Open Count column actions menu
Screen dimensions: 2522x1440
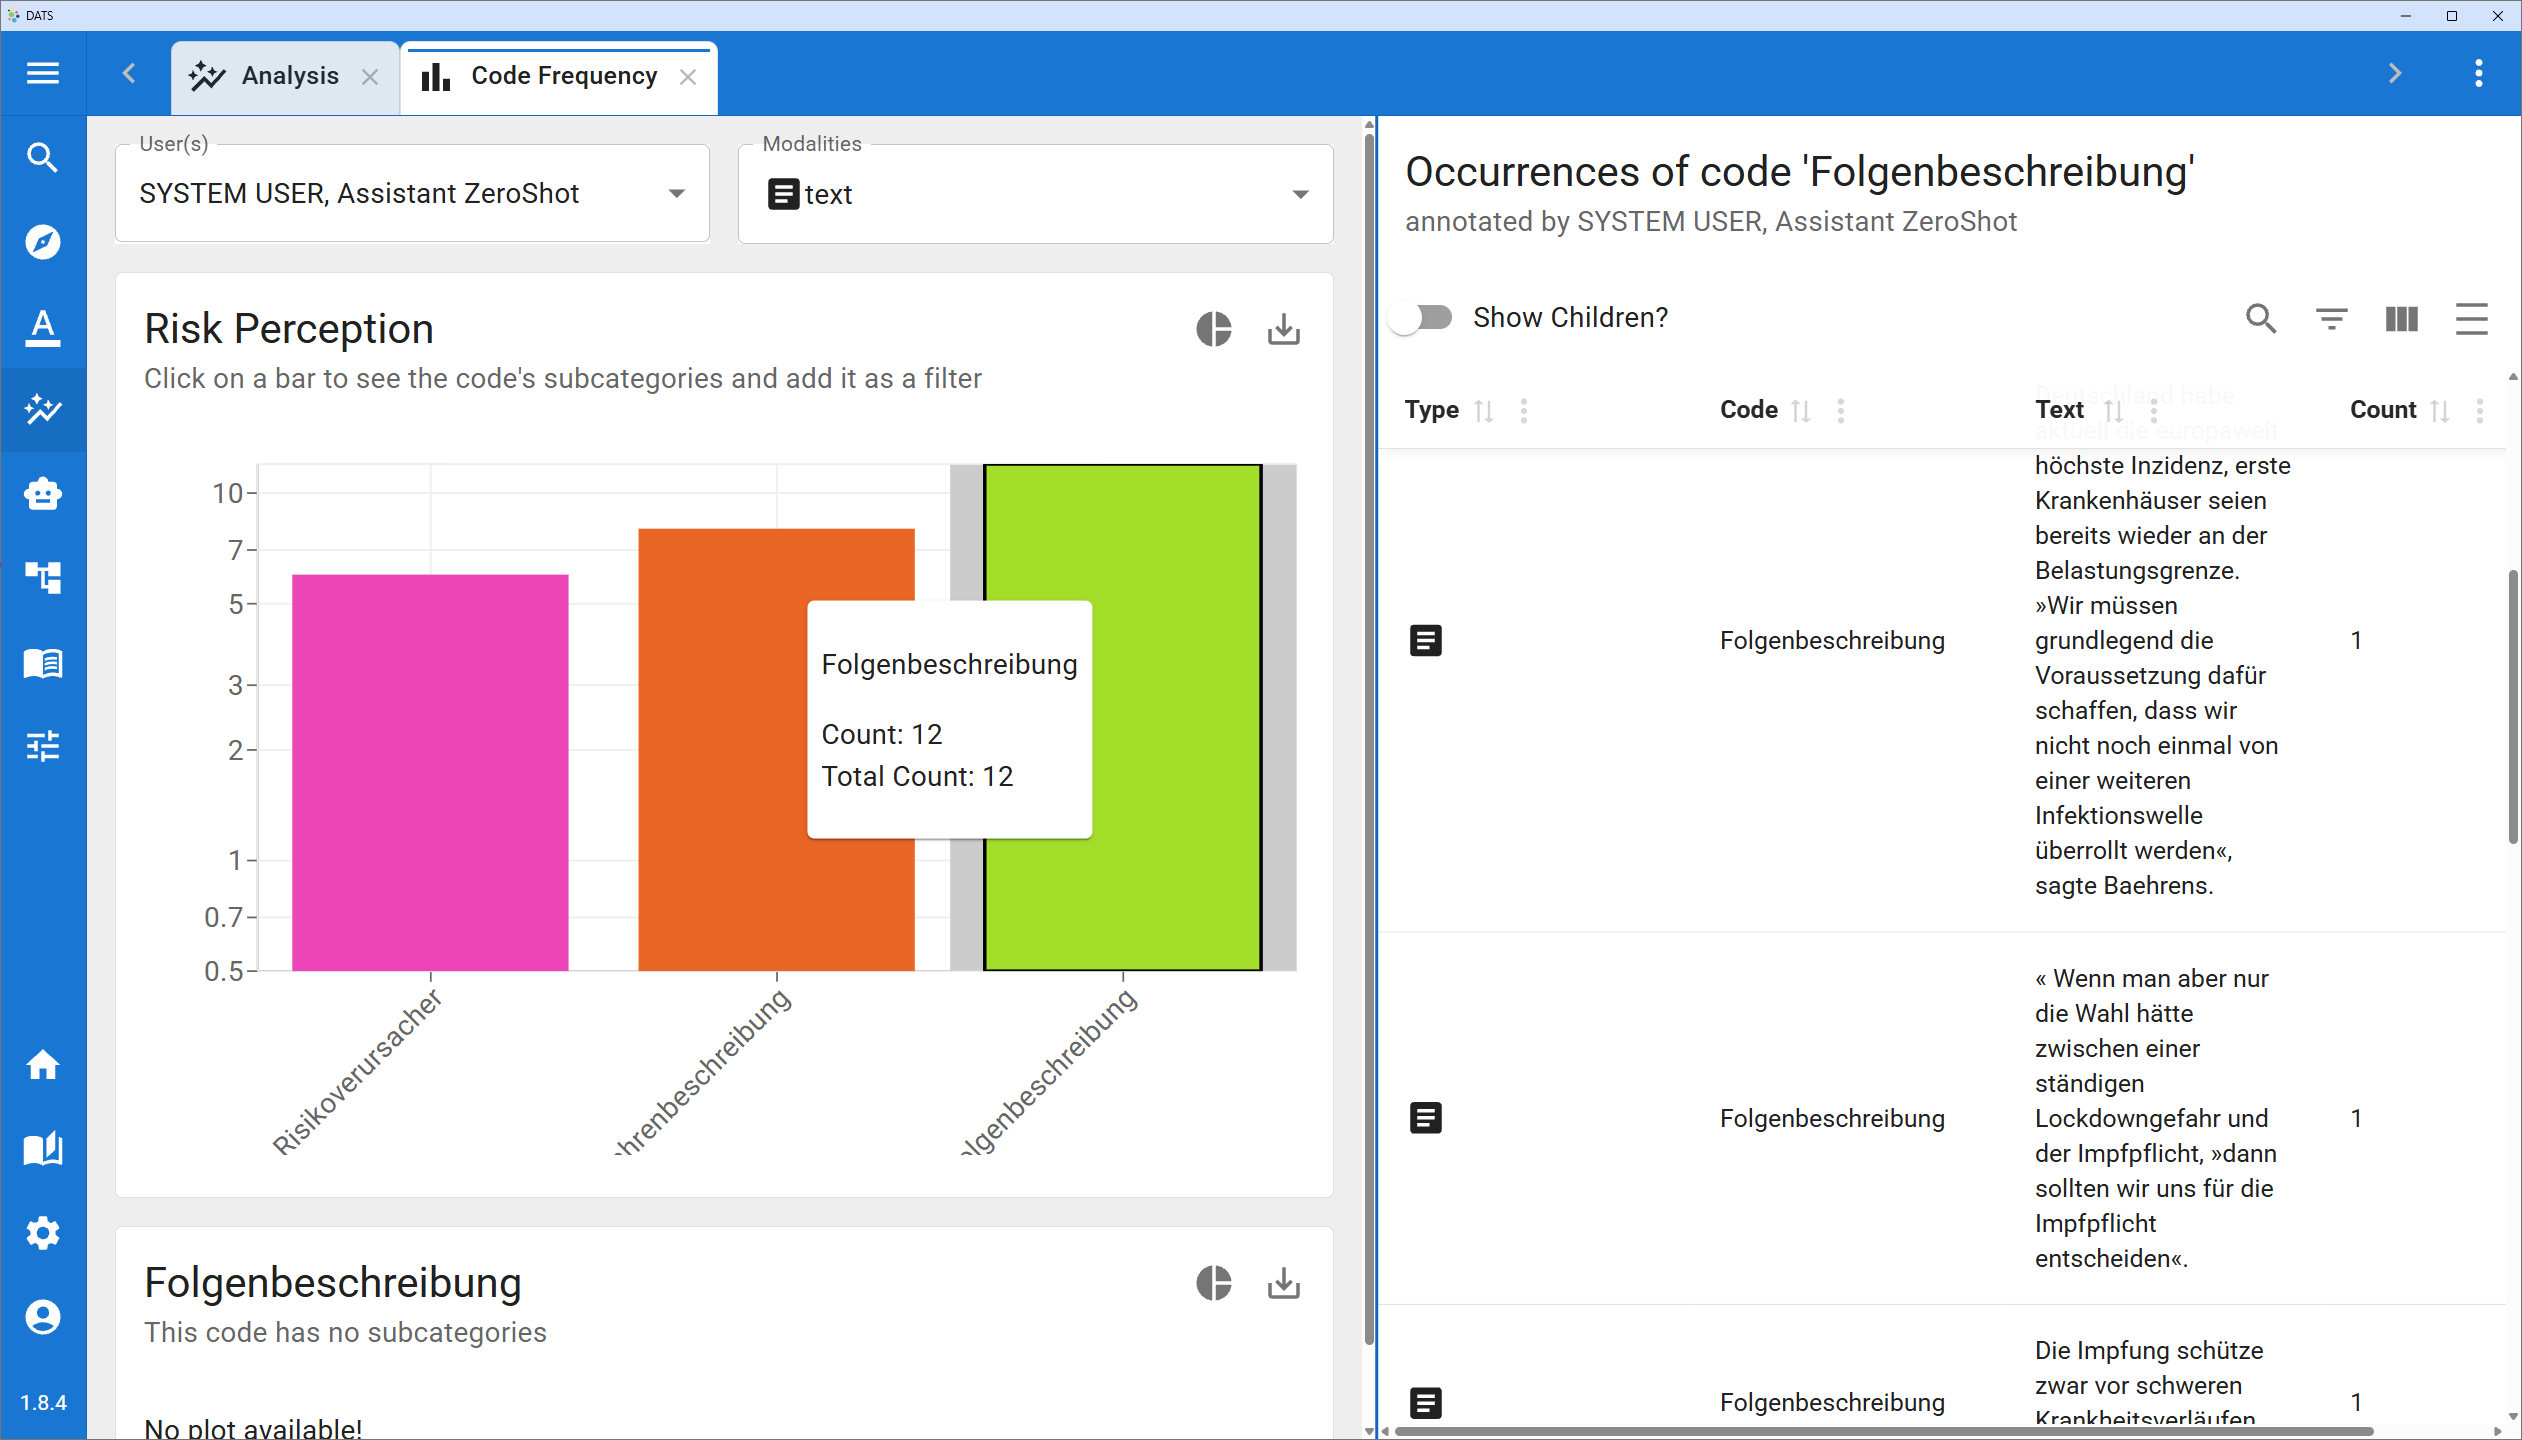click(x=2480, y=410)
